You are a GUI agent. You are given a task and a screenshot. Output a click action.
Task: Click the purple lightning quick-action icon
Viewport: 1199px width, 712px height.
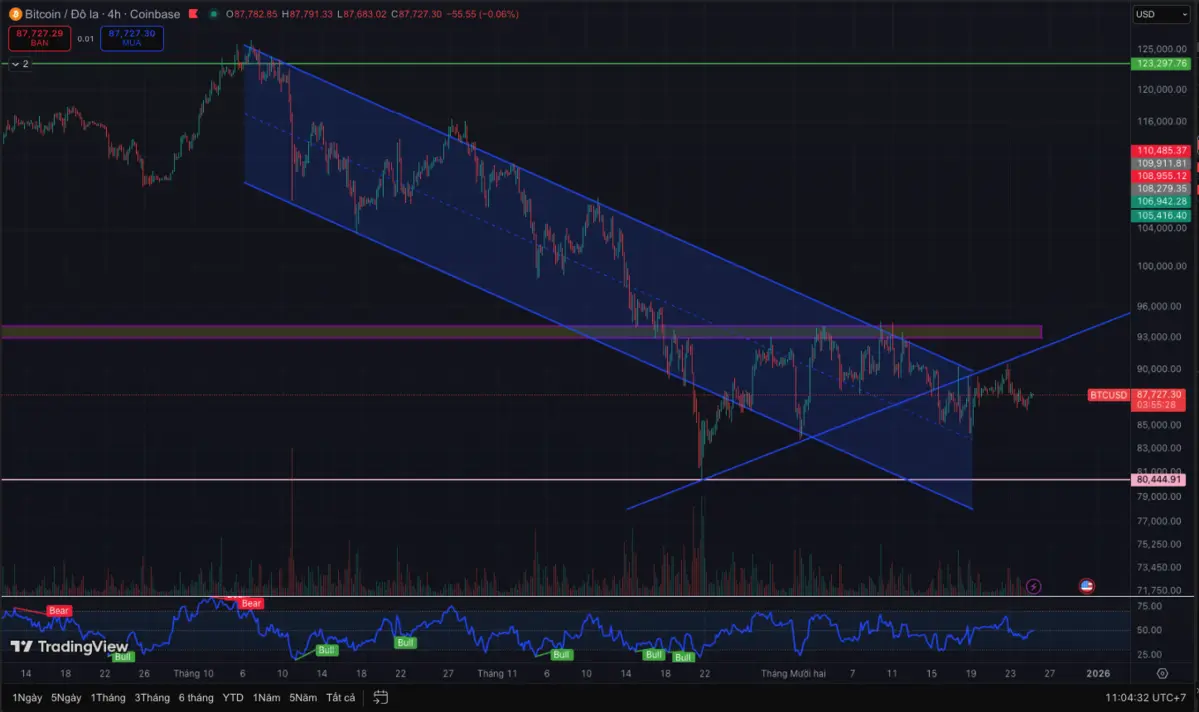[1033, 586]
